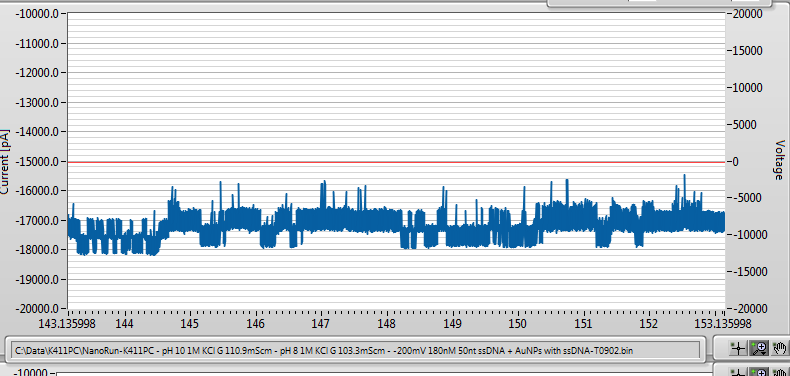Click the 15000 tick on Voltage axis
790x376 pixels.
748,50
